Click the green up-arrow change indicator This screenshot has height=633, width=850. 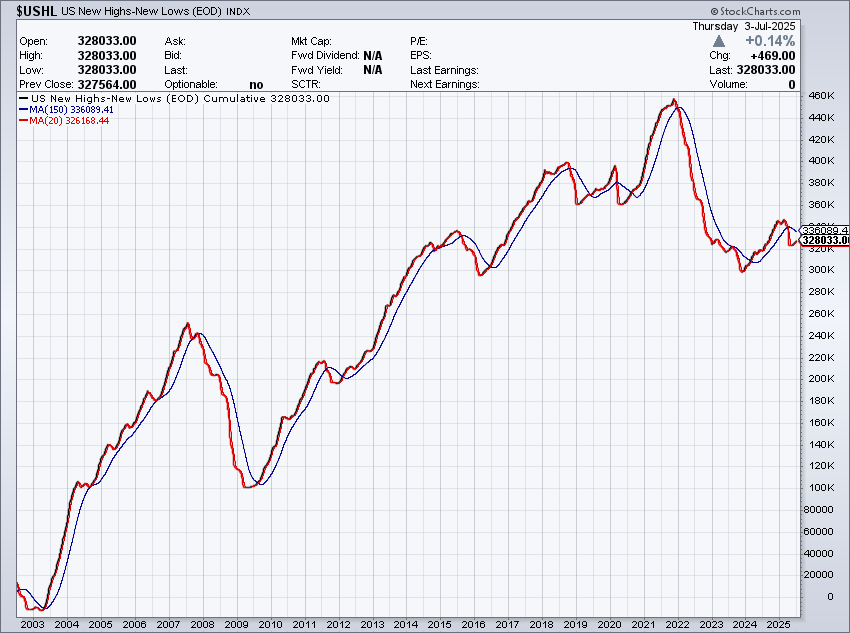(x=719, y=43)
